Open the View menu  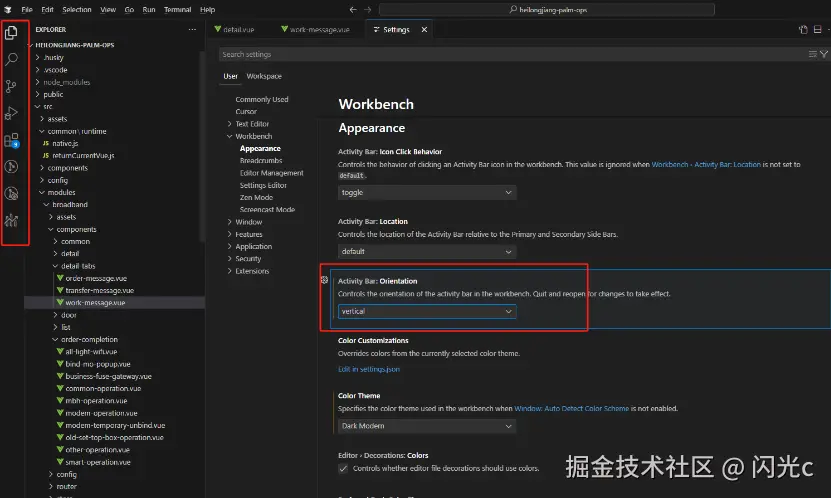pyautogui.click(x=108, y=10)
